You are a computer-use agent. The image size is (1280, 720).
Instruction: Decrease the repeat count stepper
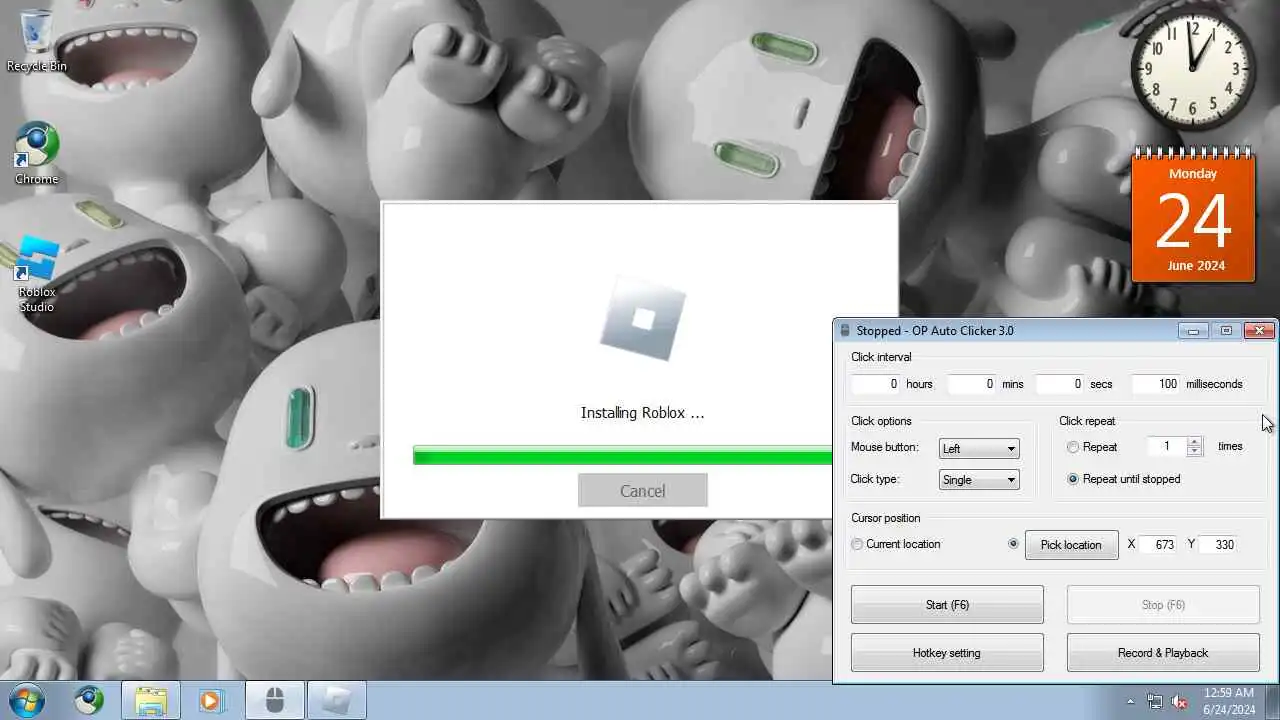pos(1193,452)
